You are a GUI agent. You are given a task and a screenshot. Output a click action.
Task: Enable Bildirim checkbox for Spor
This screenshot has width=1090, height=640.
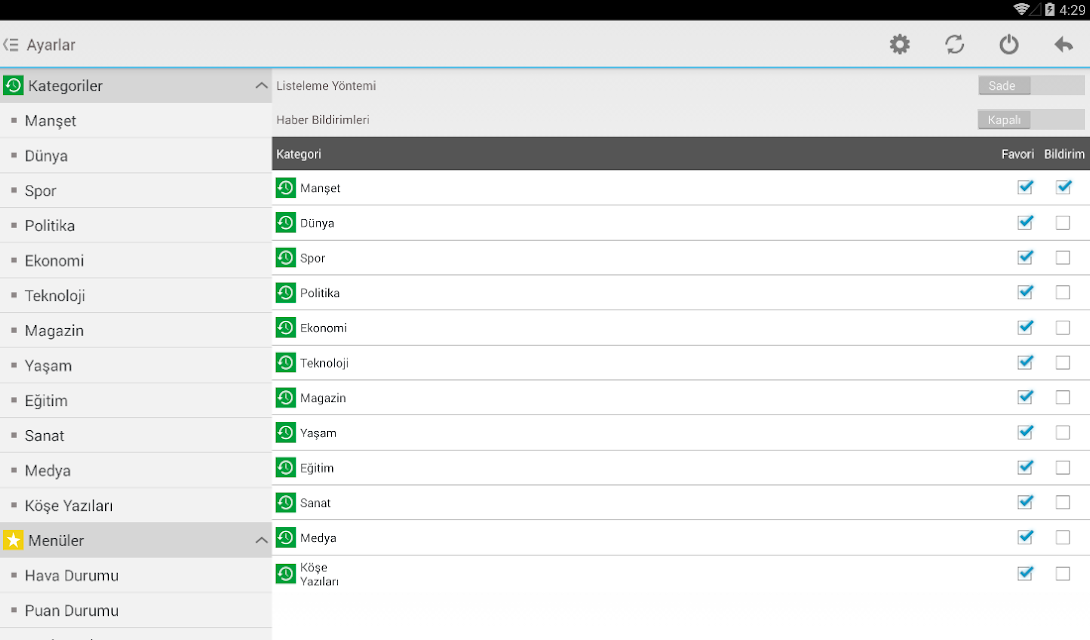click(x=1063, y=257)
